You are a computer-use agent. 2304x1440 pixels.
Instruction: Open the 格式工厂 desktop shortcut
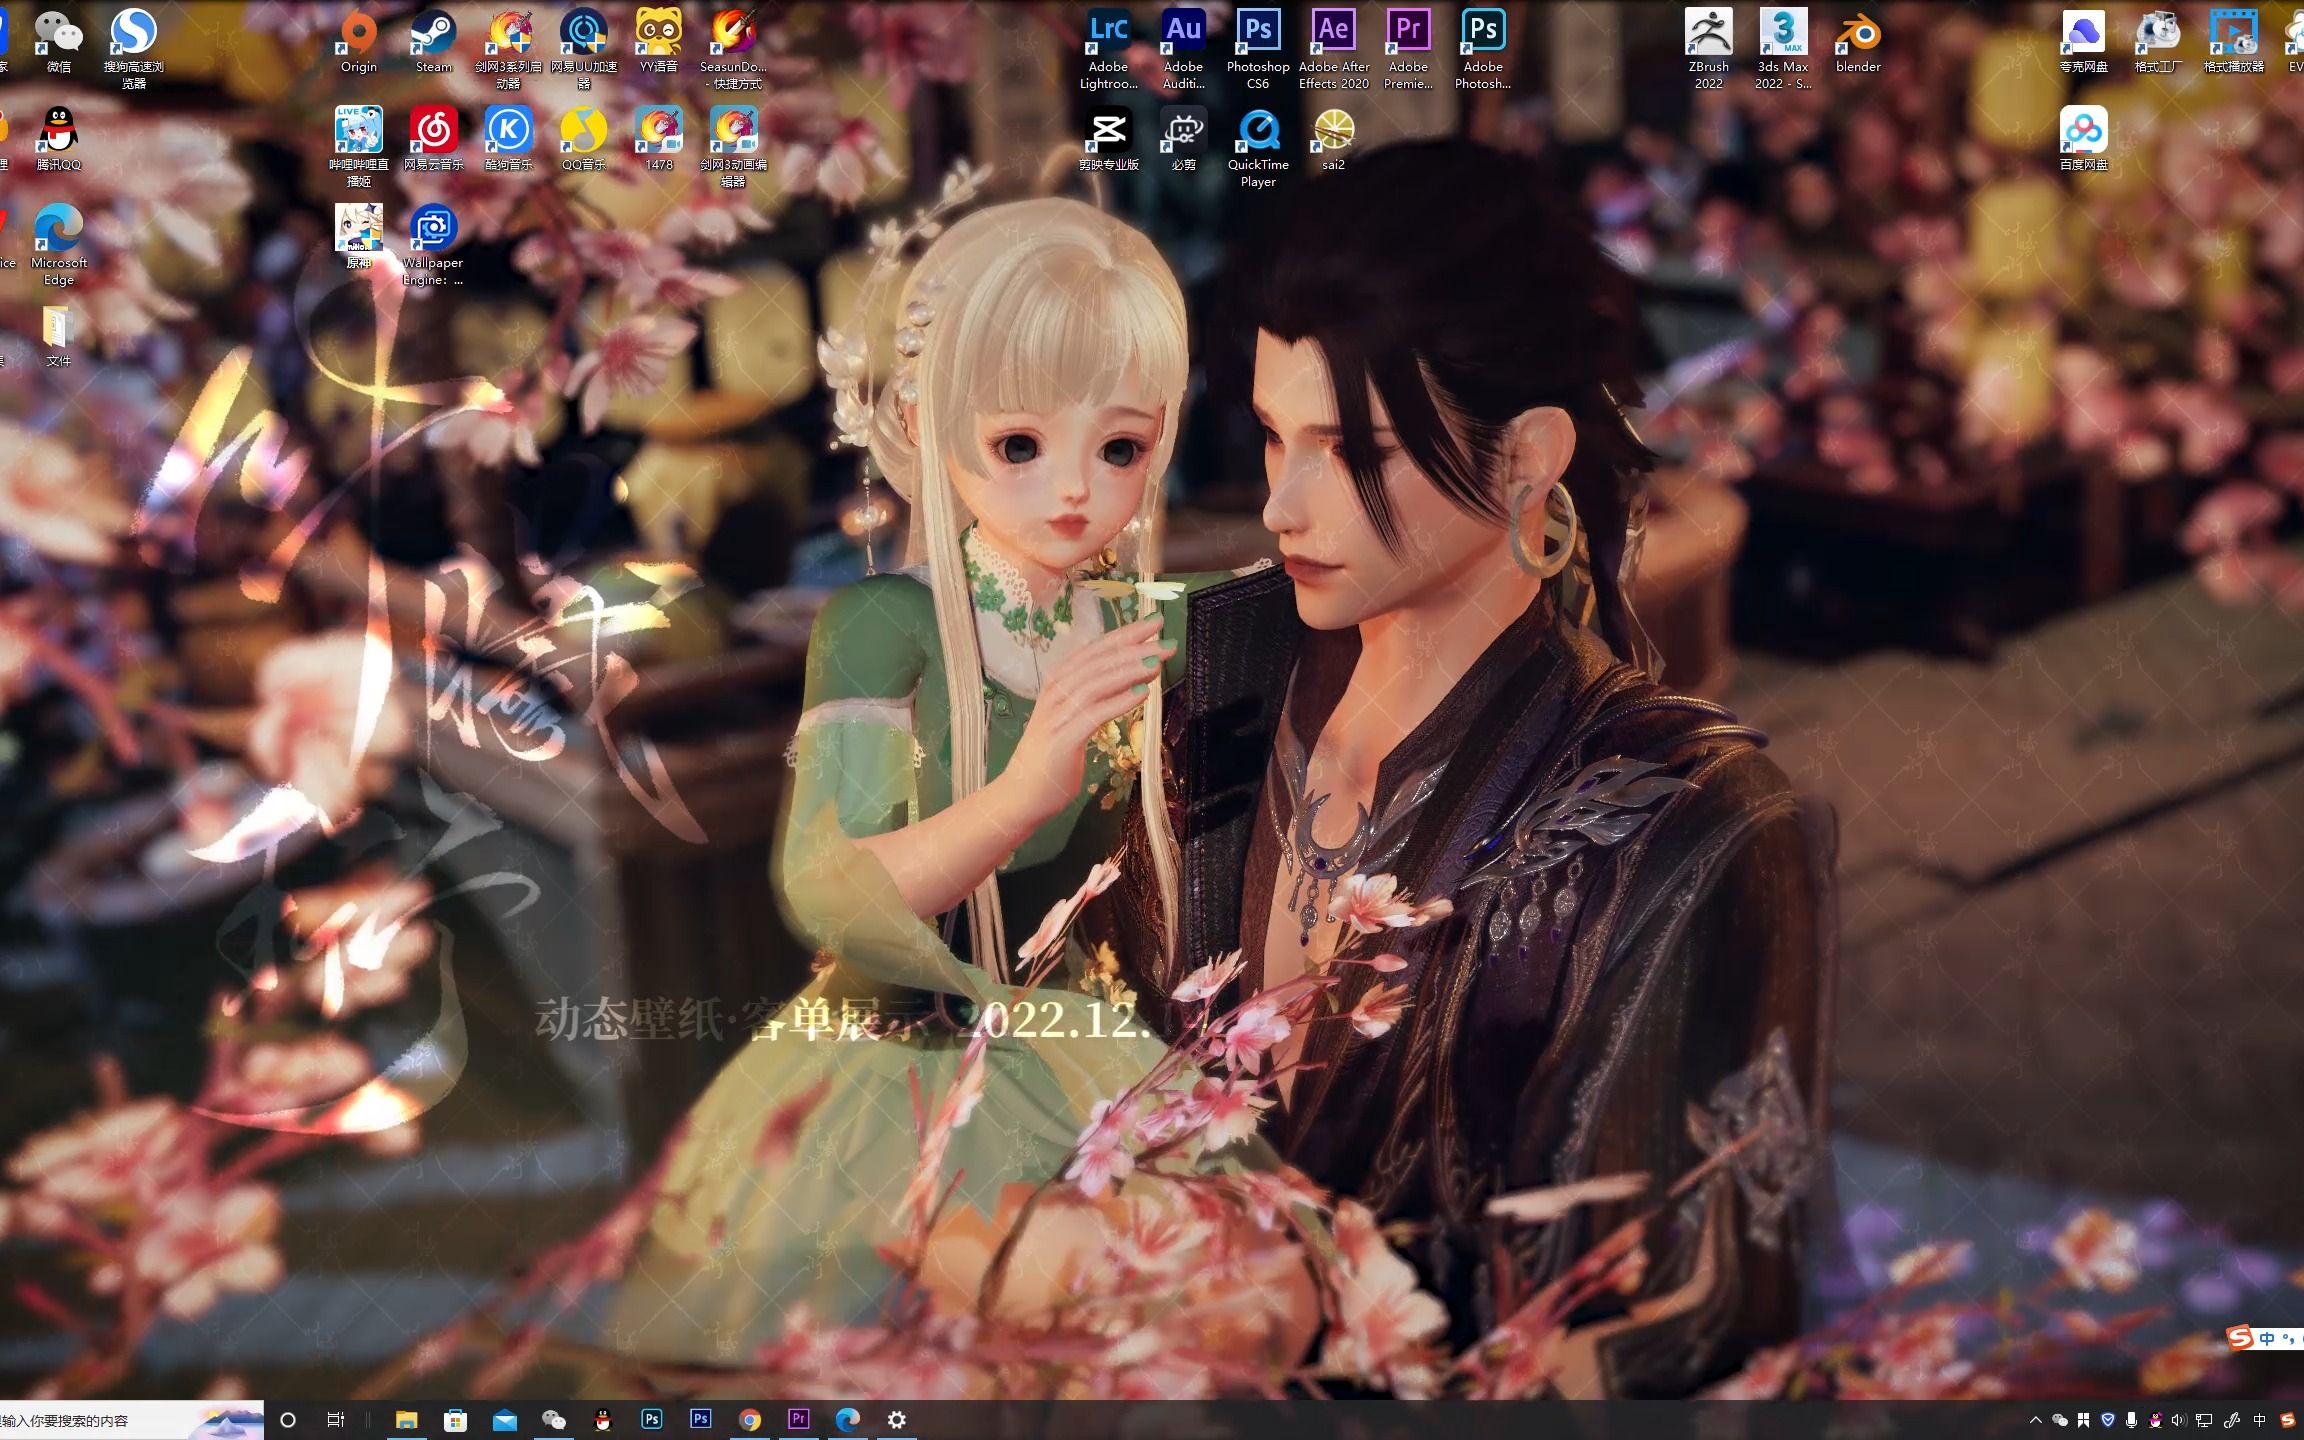pos(2158,42)
